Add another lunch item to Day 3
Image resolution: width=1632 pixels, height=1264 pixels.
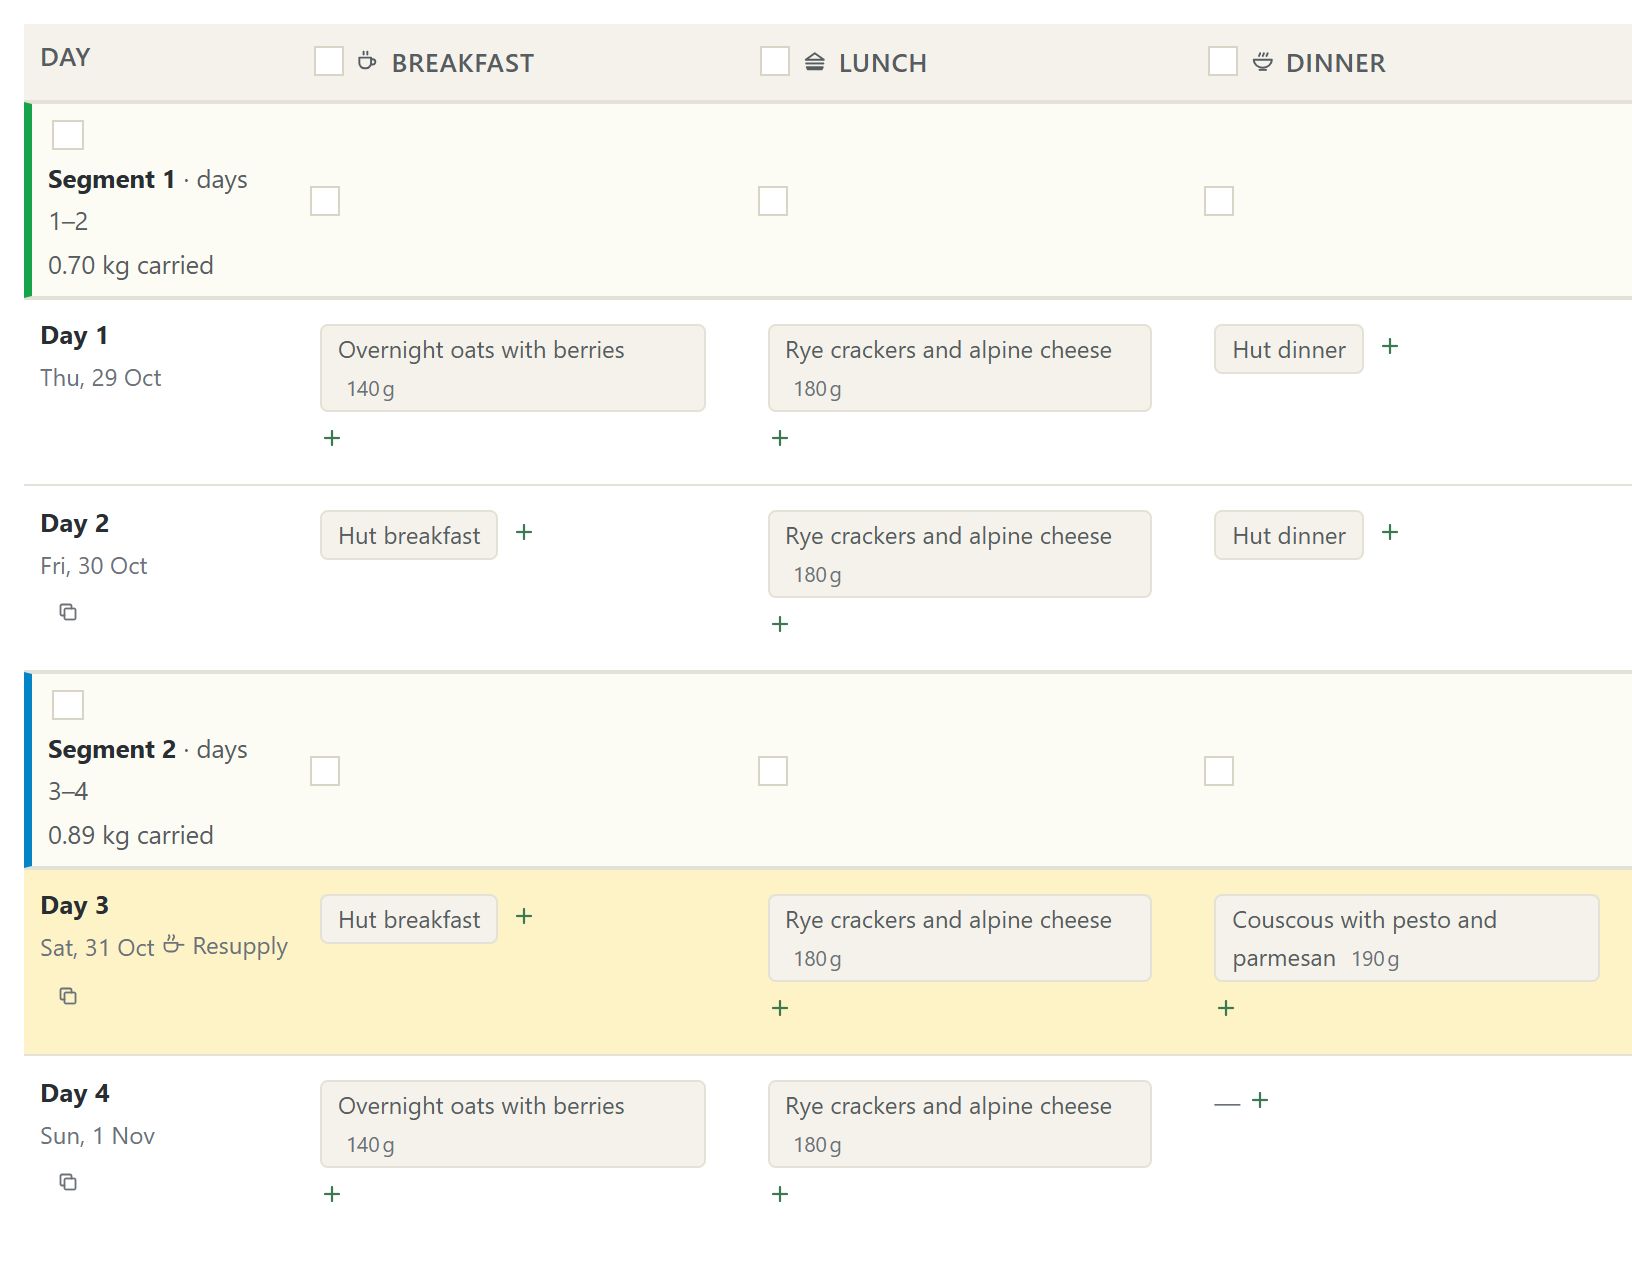point(781,1008)
